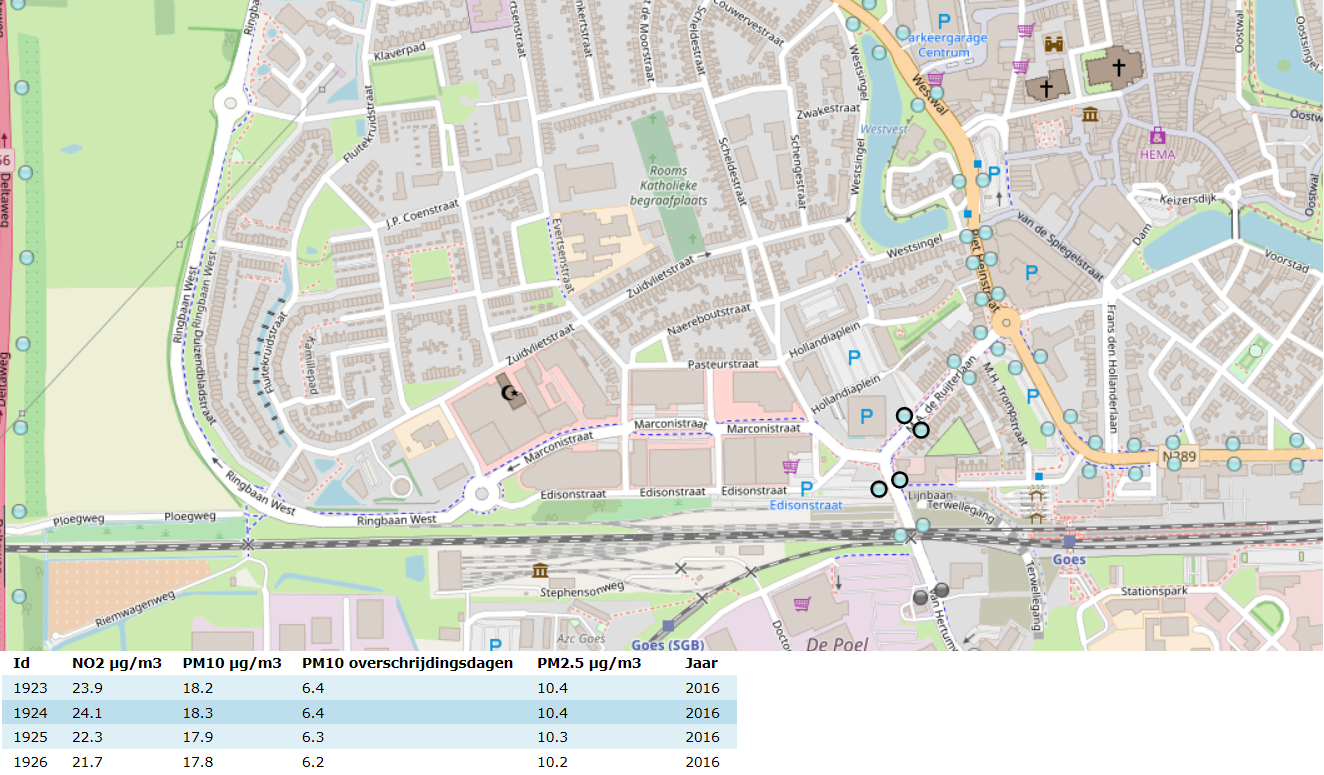
Task: Click PM10 value 18.2
Action: (197, 688)
